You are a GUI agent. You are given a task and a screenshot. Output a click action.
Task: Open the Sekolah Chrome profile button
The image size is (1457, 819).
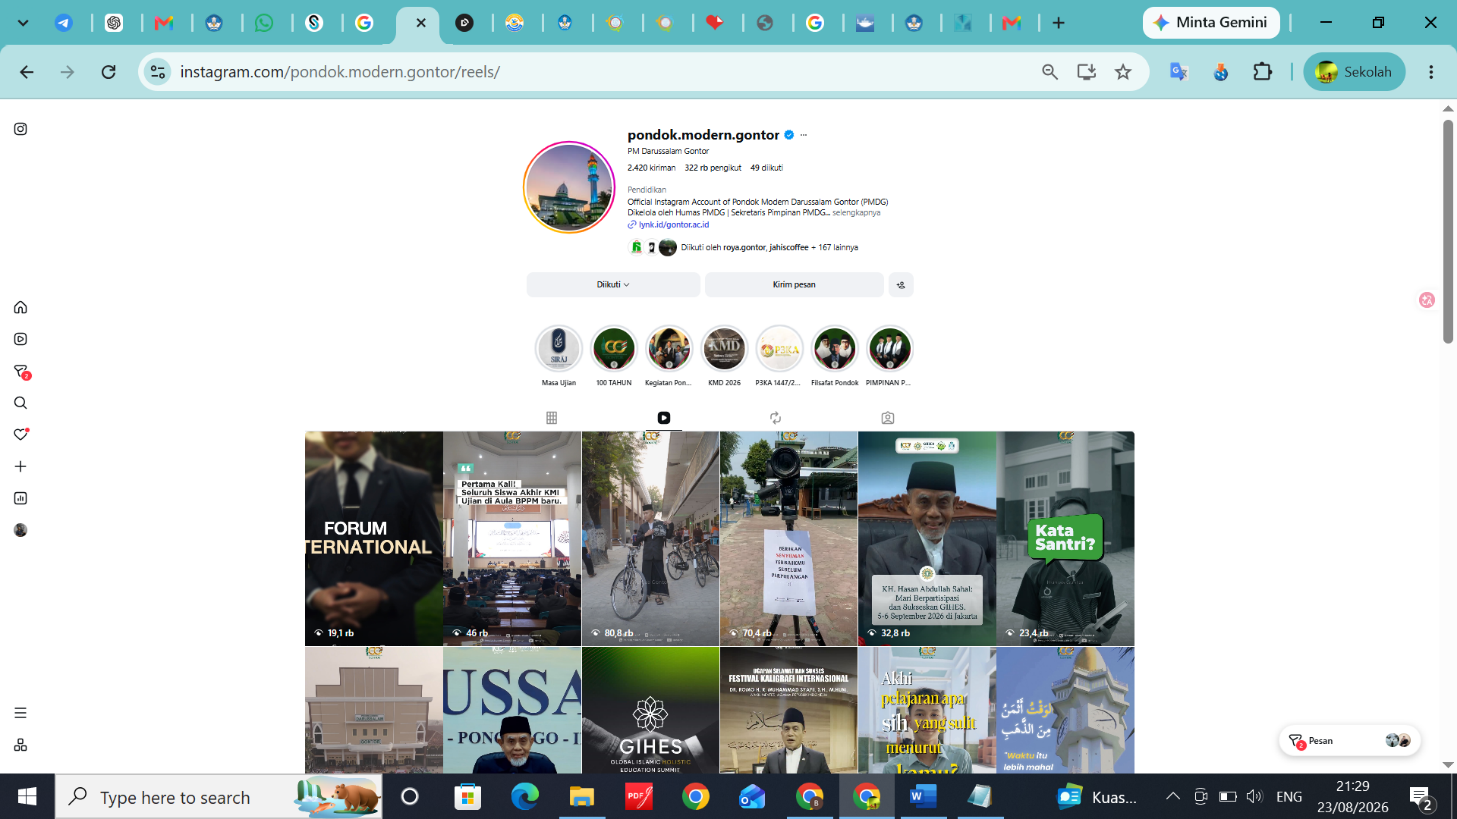click(1354, 72)
